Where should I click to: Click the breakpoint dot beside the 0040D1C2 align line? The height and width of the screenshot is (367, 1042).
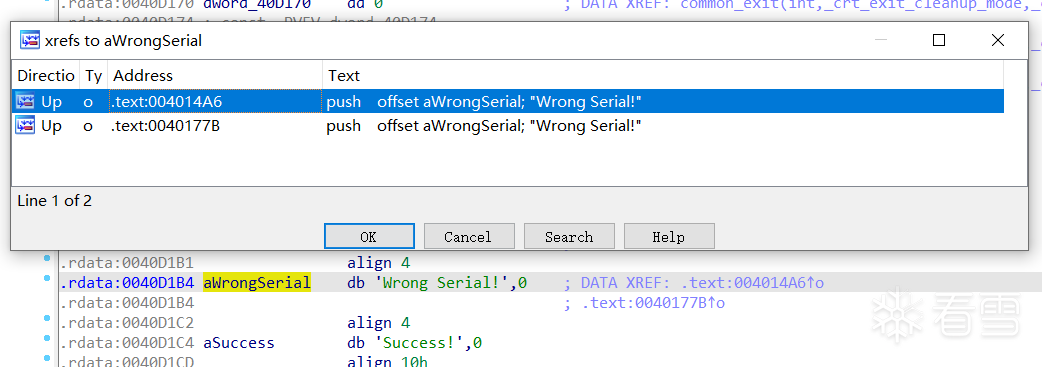click(47, 318)
